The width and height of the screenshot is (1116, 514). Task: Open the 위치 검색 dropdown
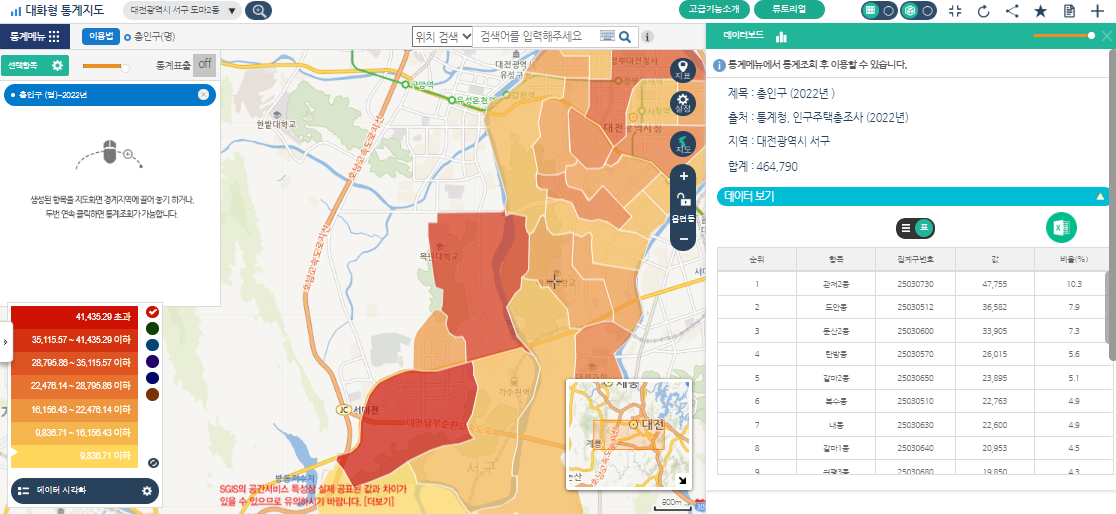(x=443, y=36)
